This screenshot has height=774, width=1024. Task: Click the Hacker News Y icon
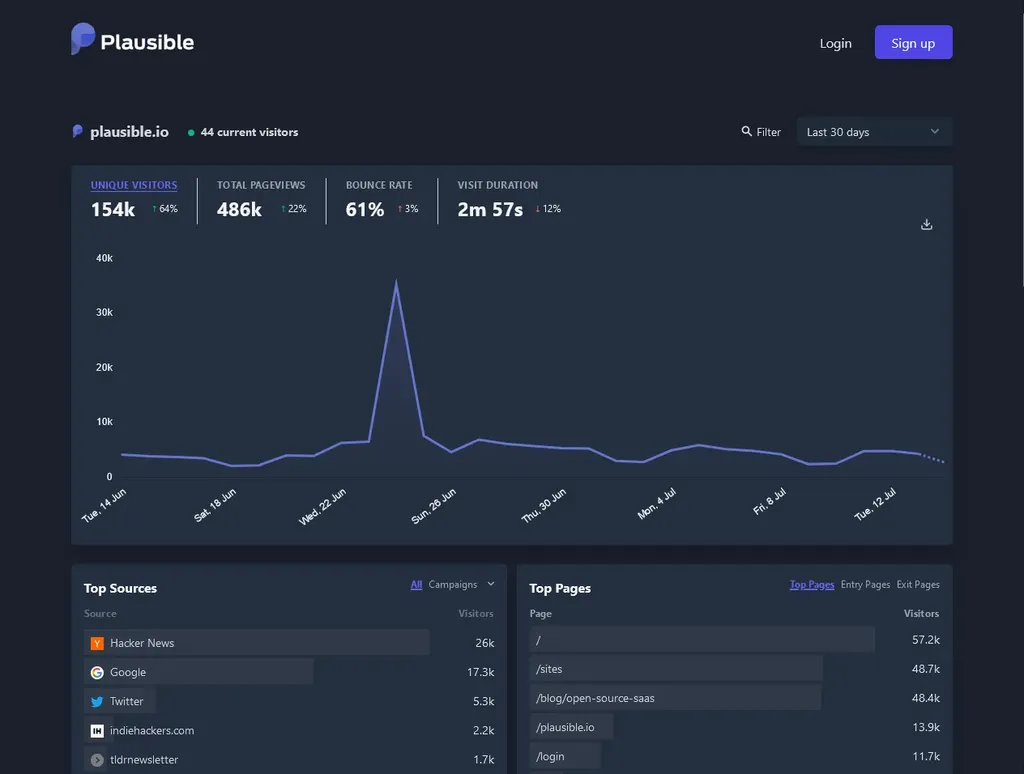click(97, 643)
